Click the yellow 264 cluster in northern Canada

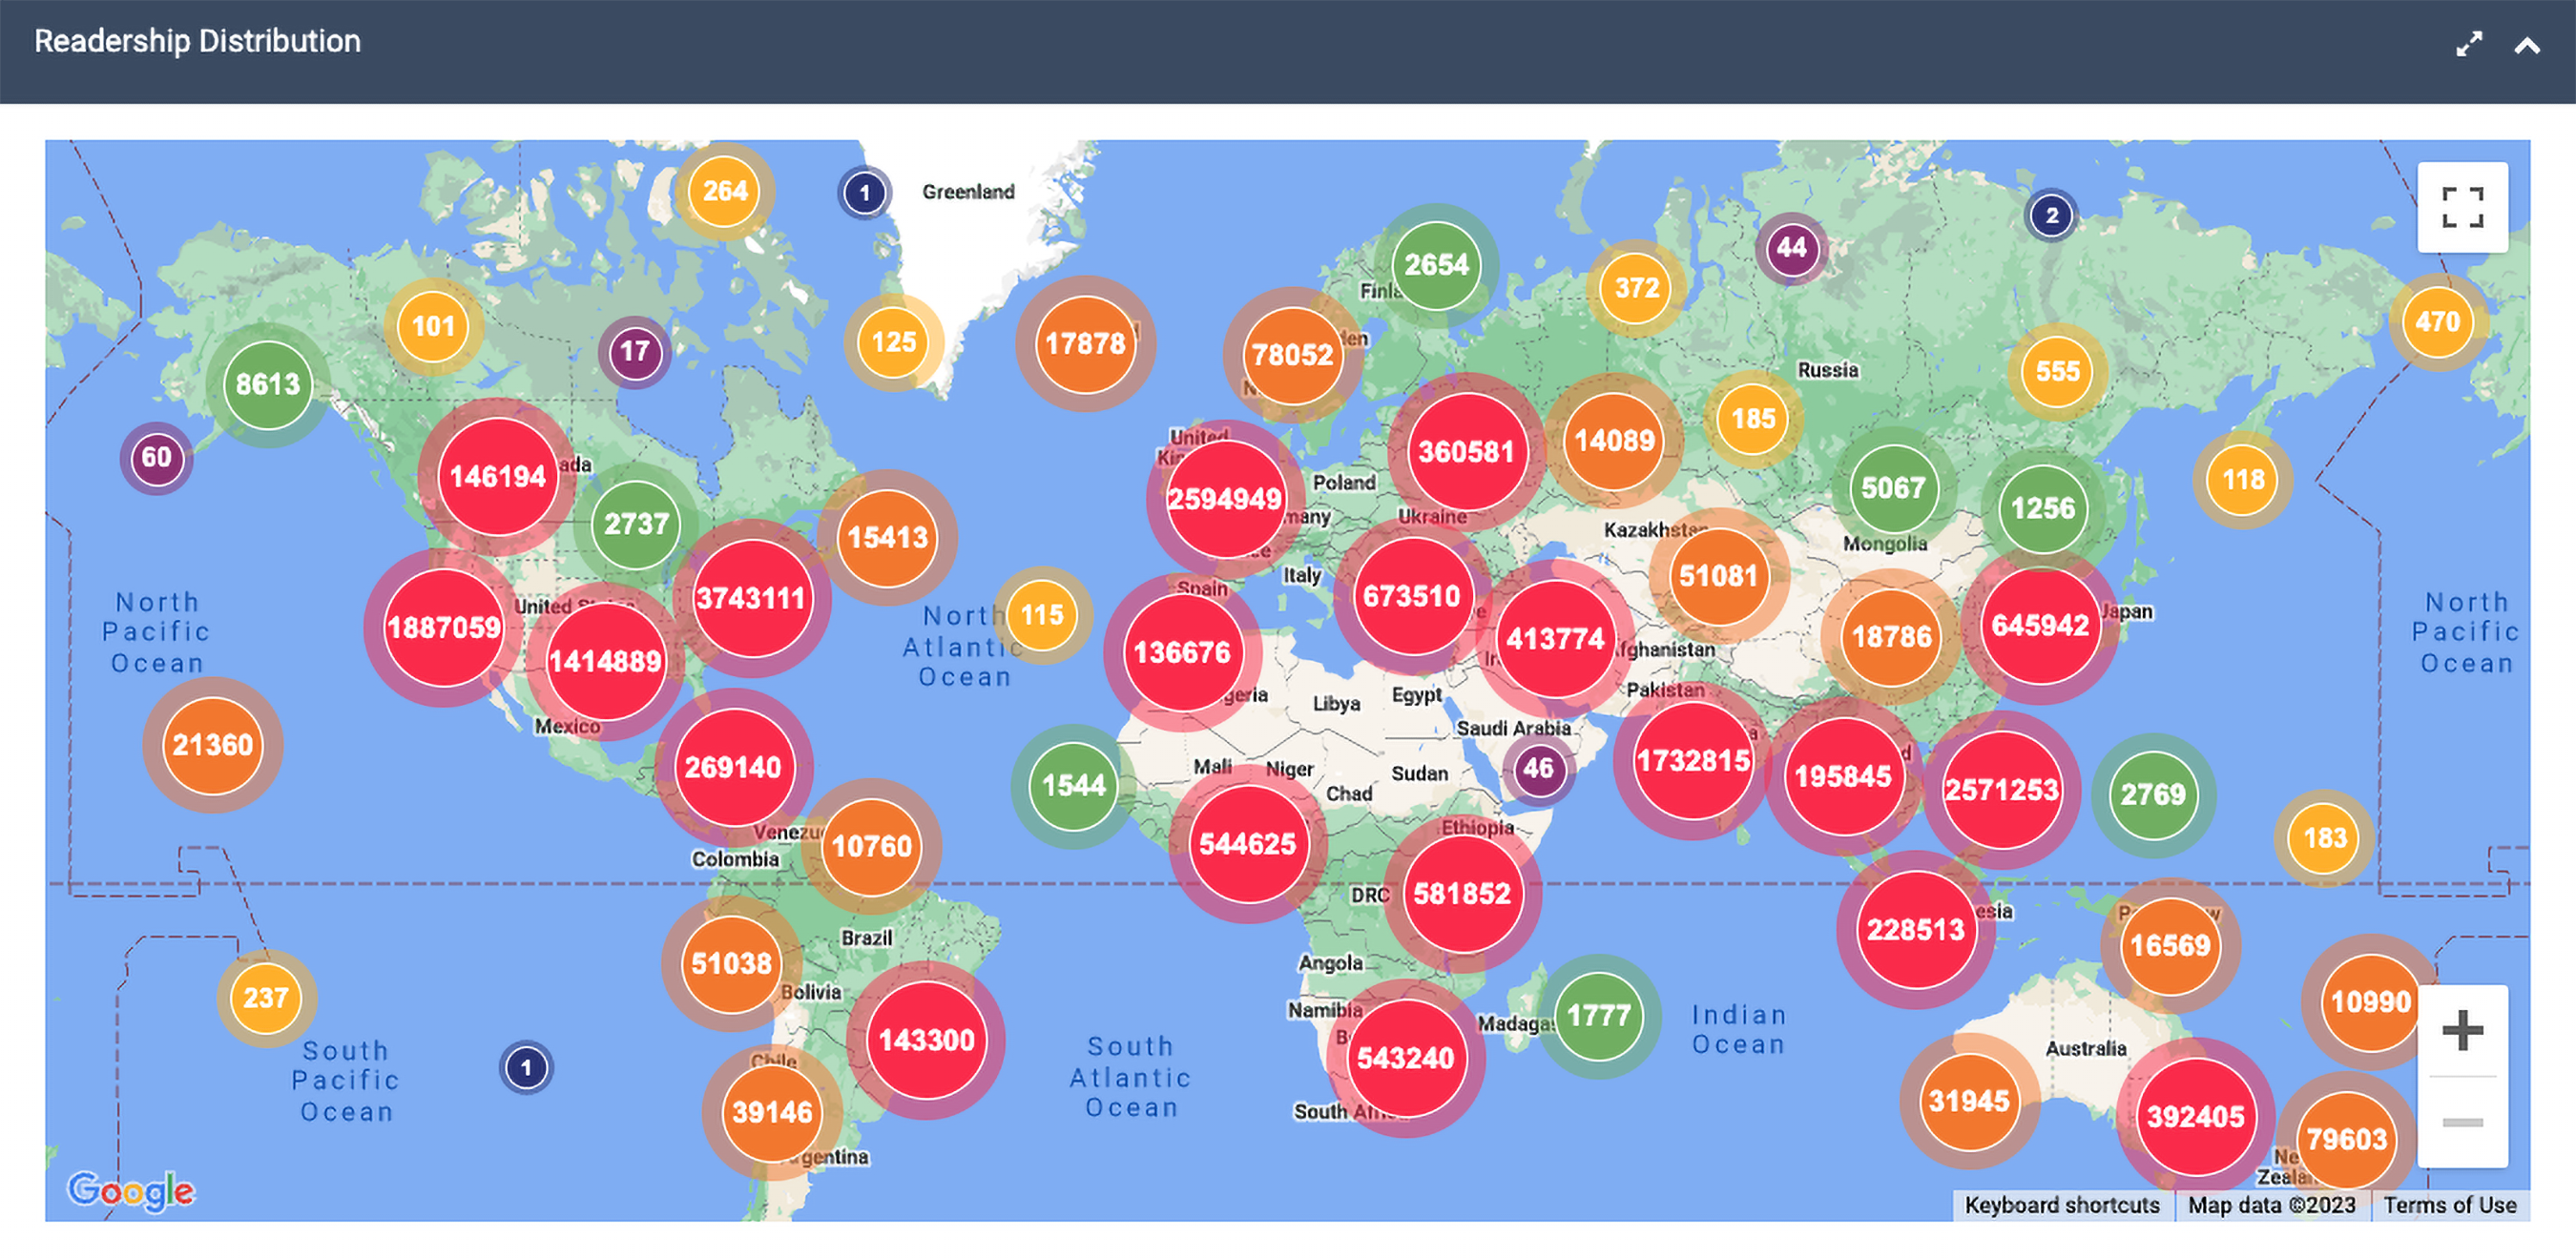click(724, 190)
